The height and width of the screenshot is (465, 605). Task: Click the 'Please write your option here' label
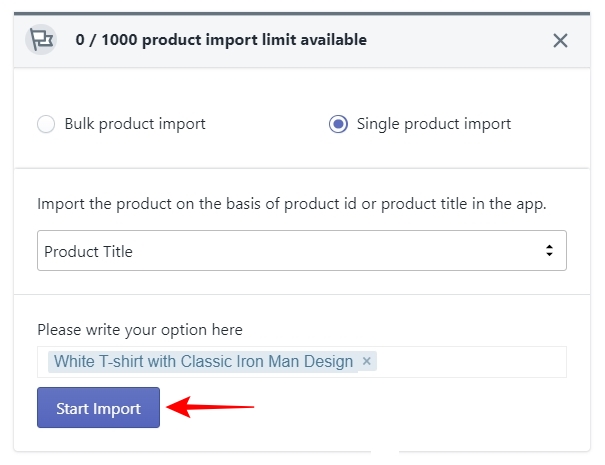point(140,330)
